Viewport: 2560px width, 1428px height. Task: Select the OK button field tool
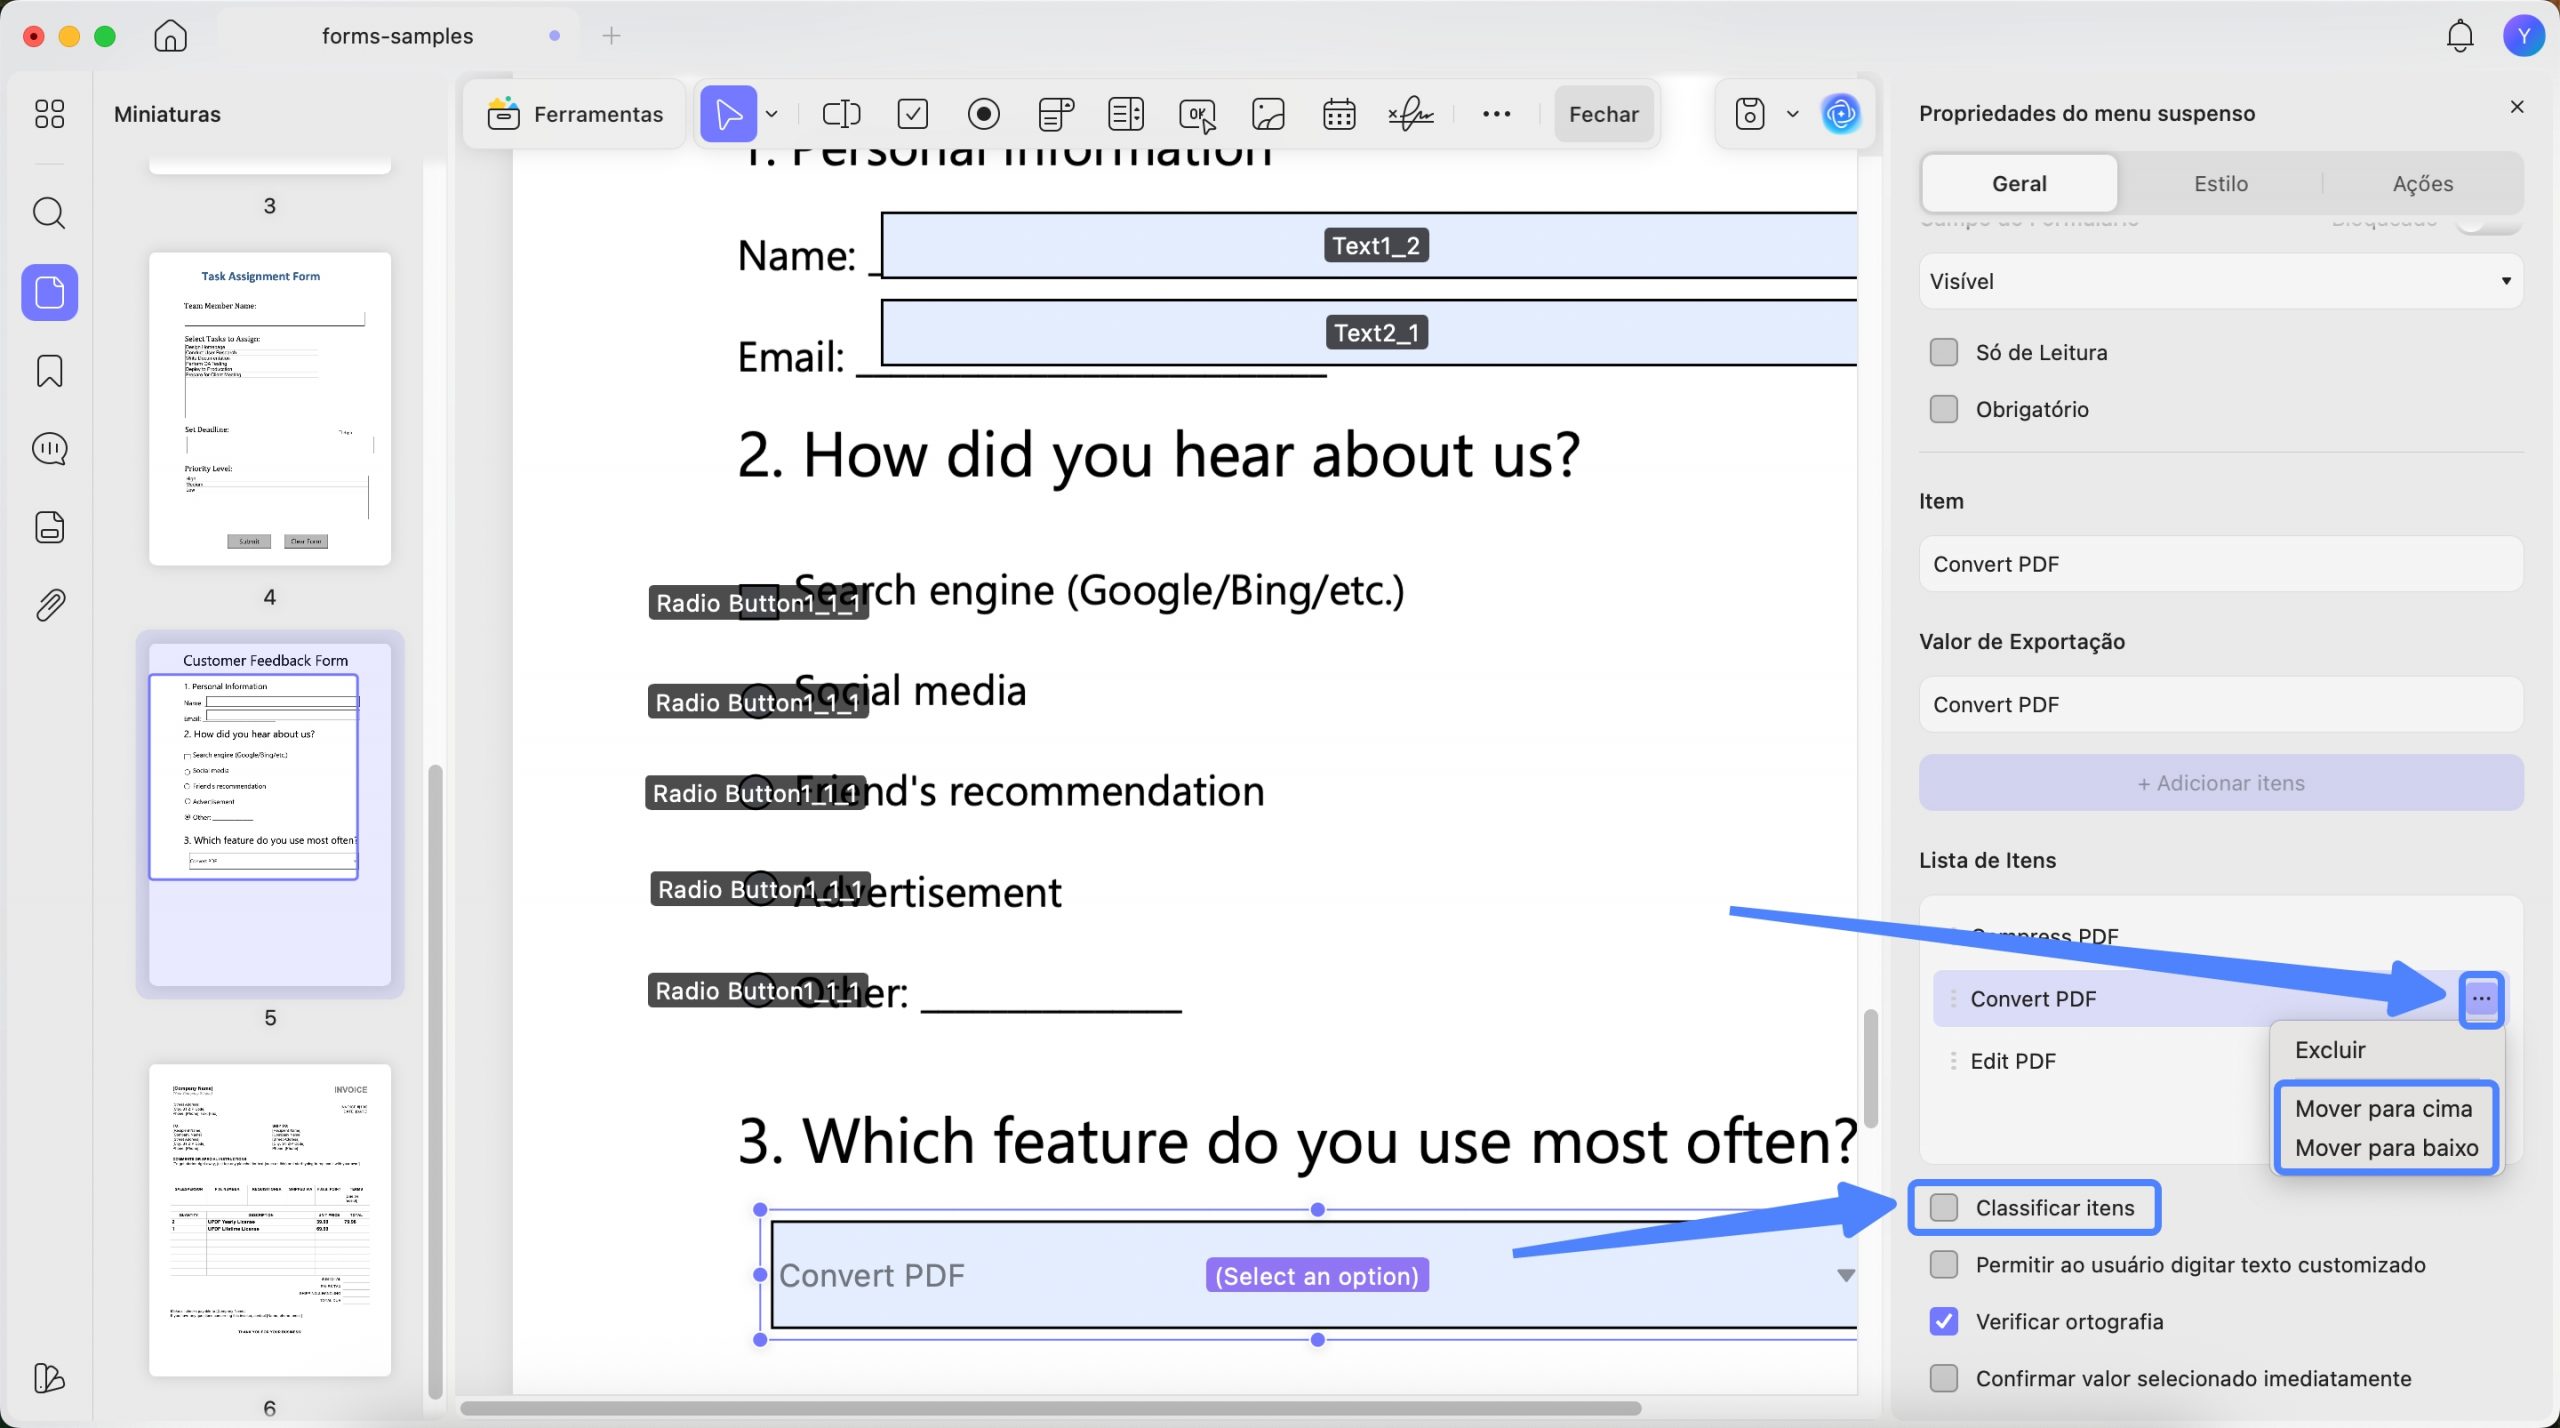click(x=1197, y=114)
